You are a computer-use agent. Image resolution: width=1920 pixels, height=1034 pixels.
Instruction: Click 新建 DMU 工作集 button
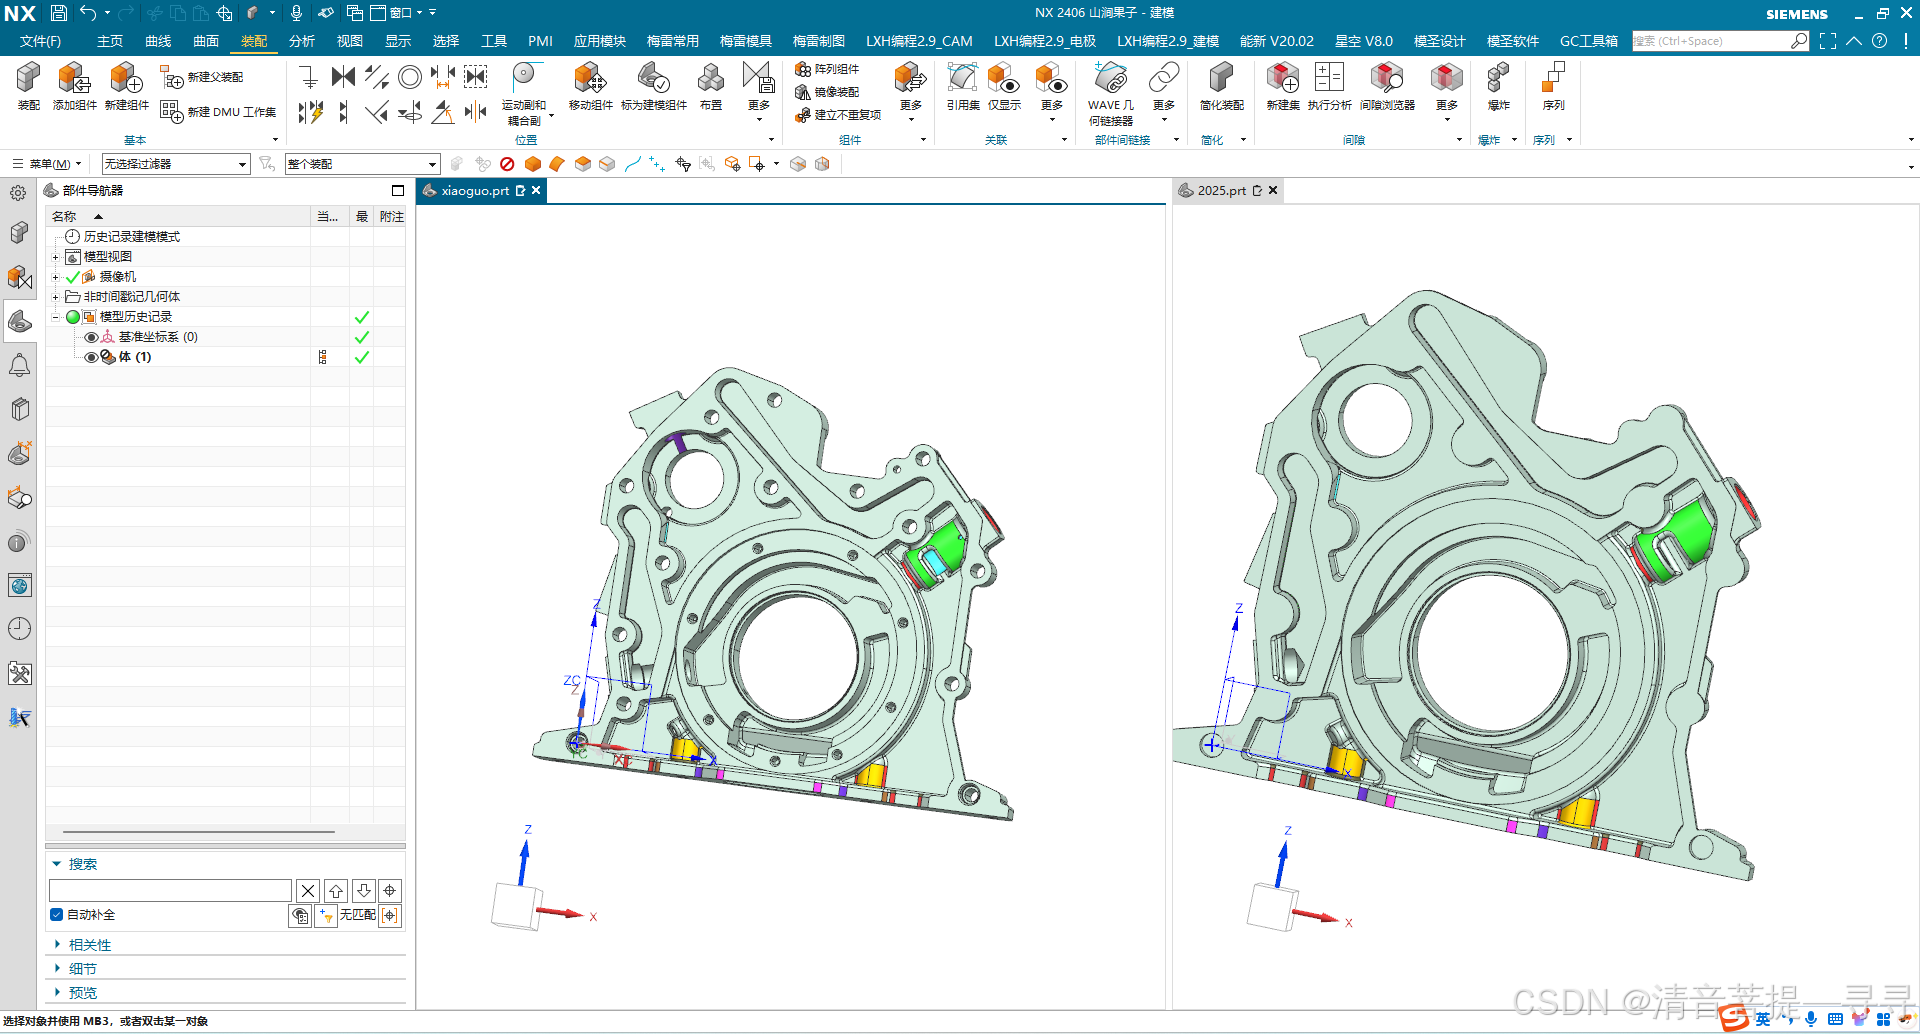(x=218, y=112)
